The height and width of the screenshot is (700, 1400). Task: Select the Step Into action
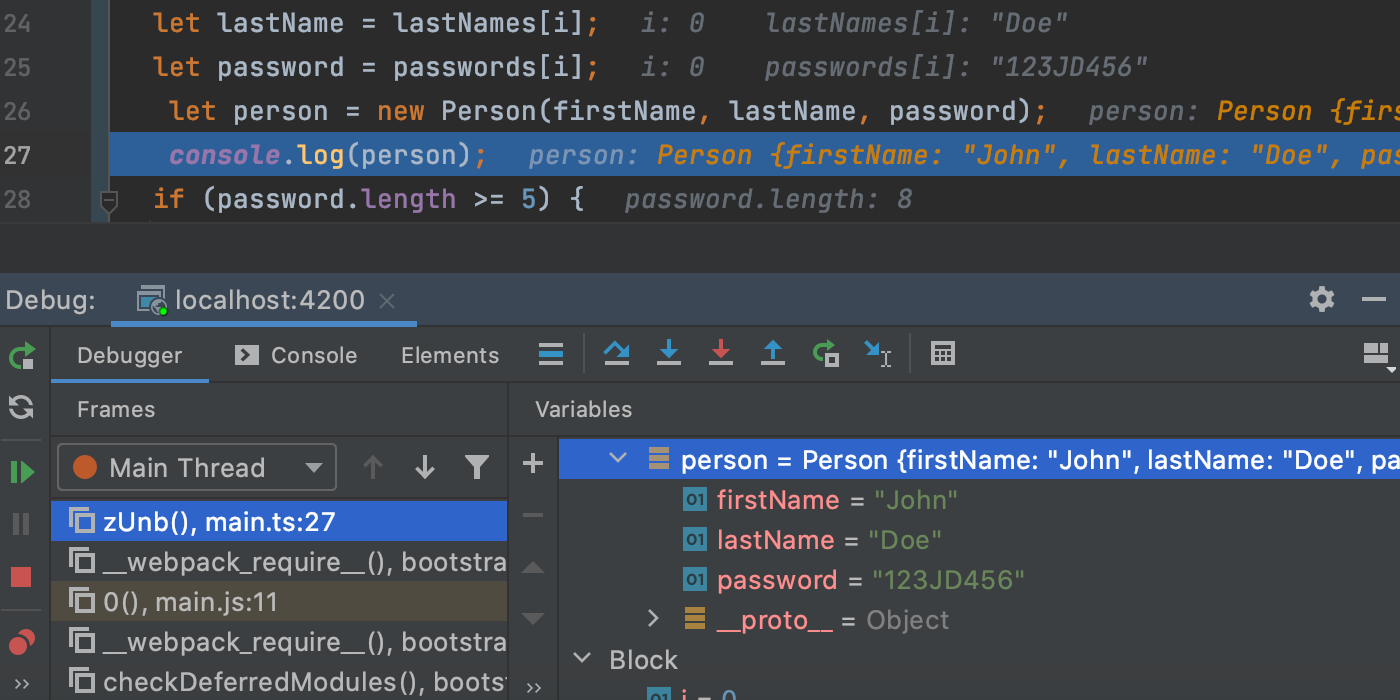point(668,354)
